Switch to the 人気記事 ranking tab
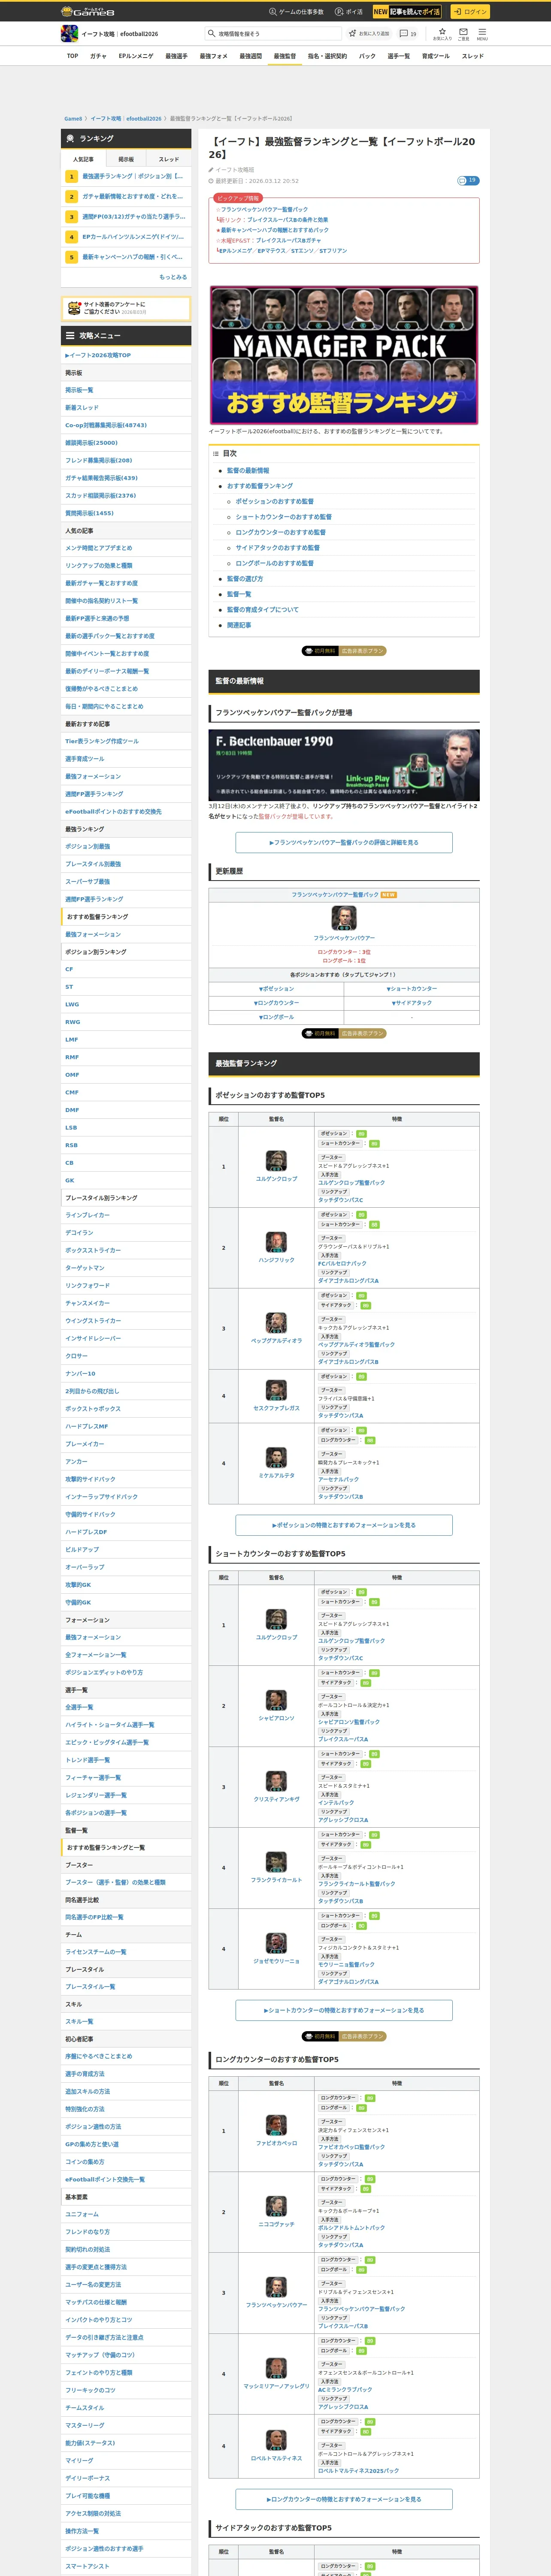Screen dimensions: 551x2576 coord(83,159)
